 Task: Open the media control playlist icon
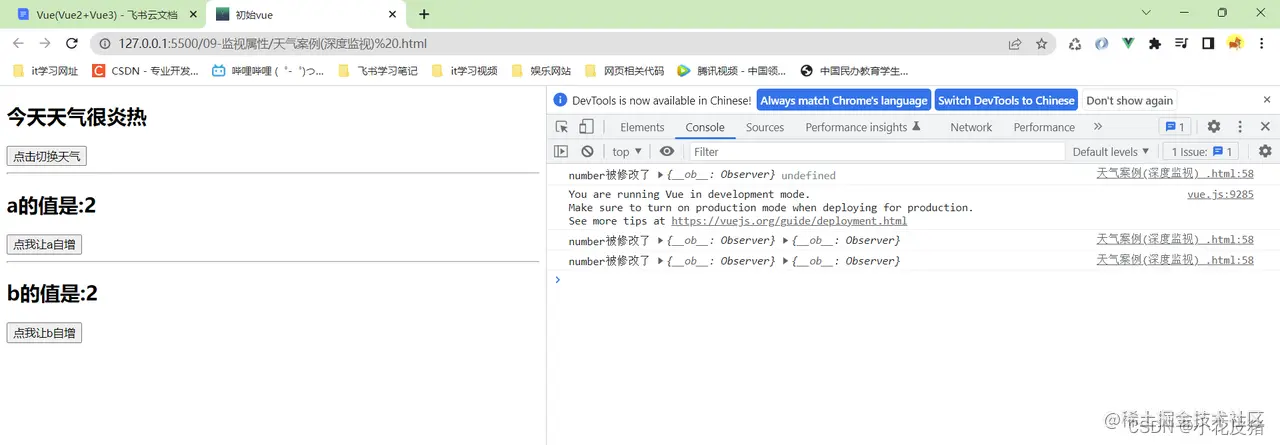click(1181, 44)
